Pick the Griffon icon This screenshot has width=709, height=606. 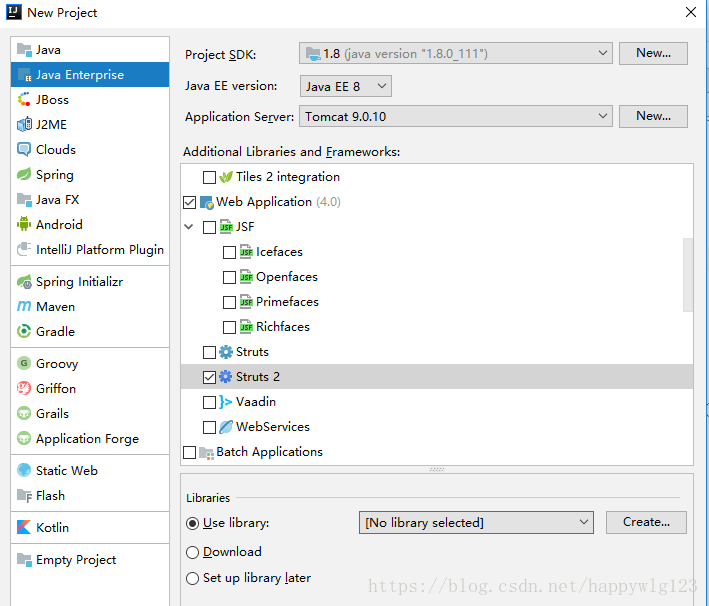coord(24,388)
